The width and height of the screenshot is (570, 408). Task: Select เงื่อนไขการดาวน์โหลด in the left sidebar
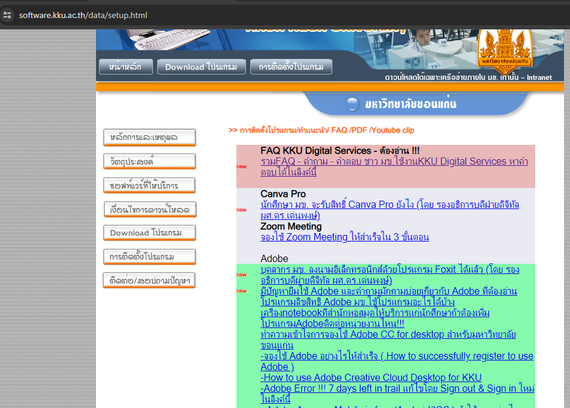150,209
